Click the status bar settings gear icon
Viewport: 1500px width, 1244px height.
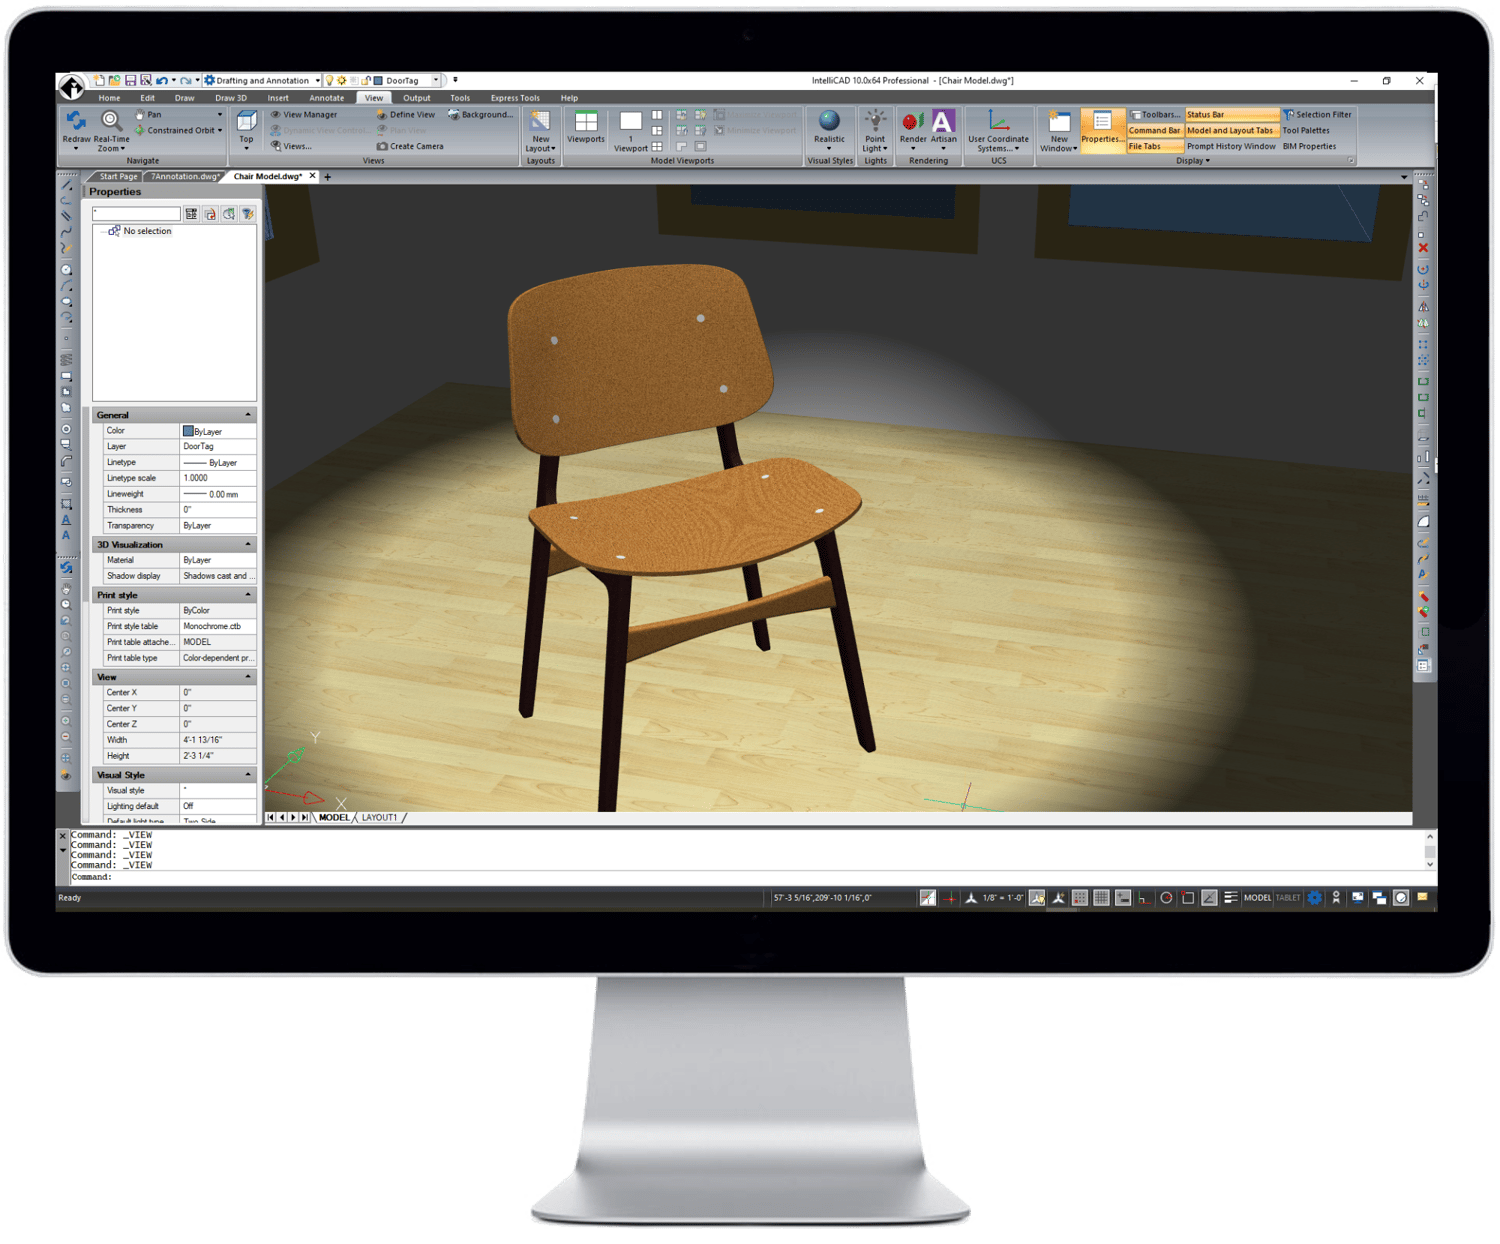[x=1314, y=897]
